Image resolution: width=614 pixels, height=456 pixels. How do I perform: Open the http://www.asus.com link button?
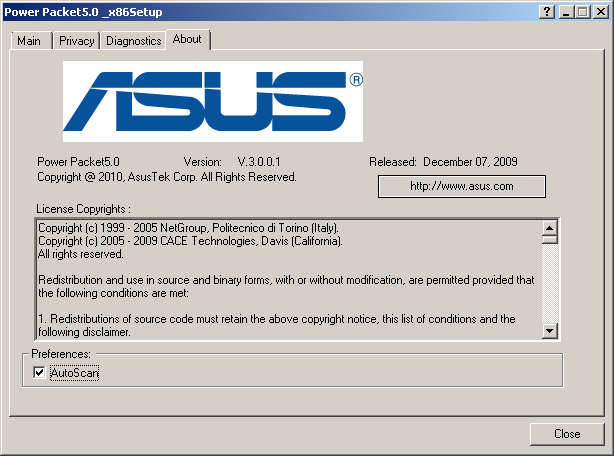[462, 186]
